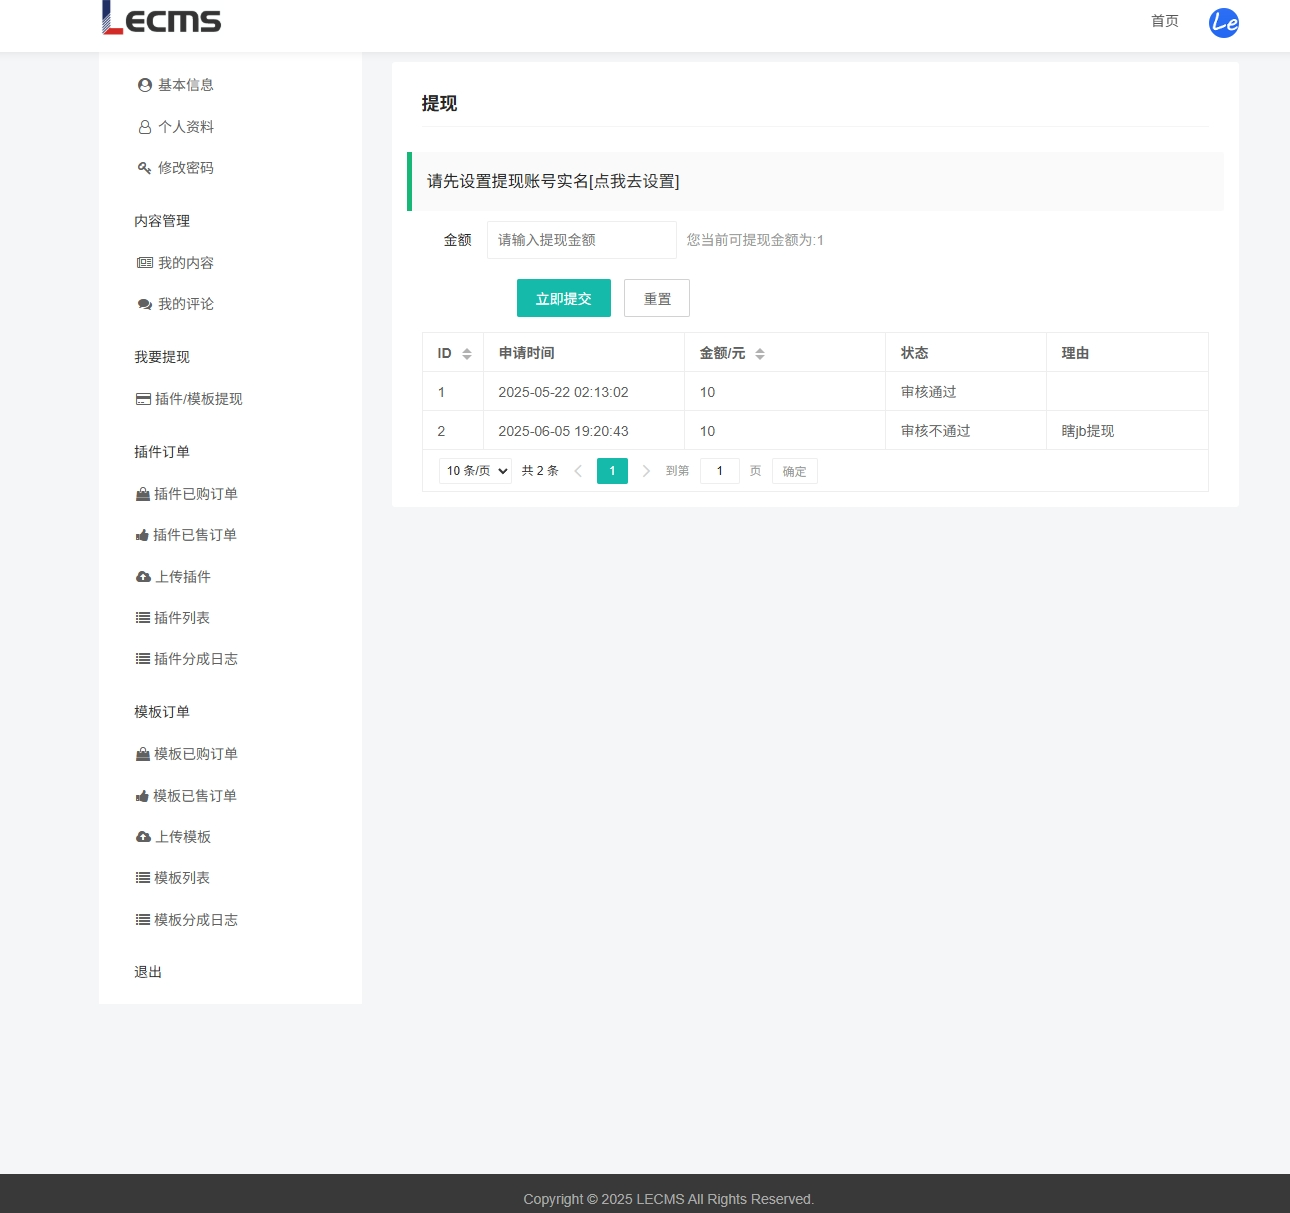The image size is (1290, 1213).
Task: Click the 基本信息 user circle icon
Action: 145,85
